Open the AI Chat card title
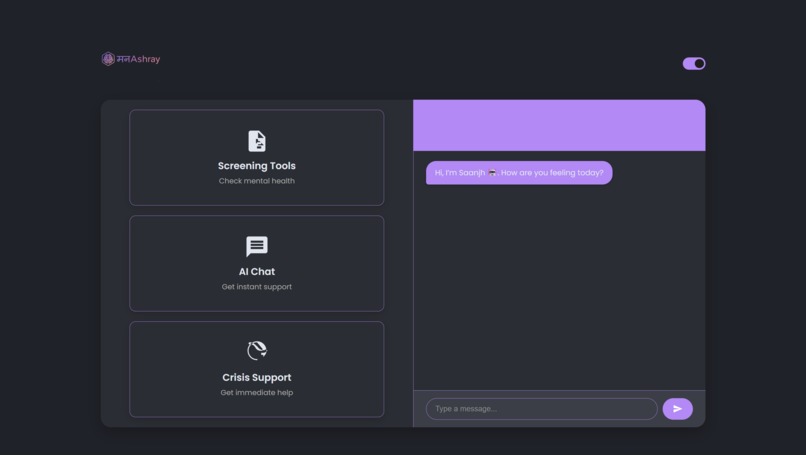Viewport: 806px width, 455px height. pyautogui.click(x=257, y=271)
